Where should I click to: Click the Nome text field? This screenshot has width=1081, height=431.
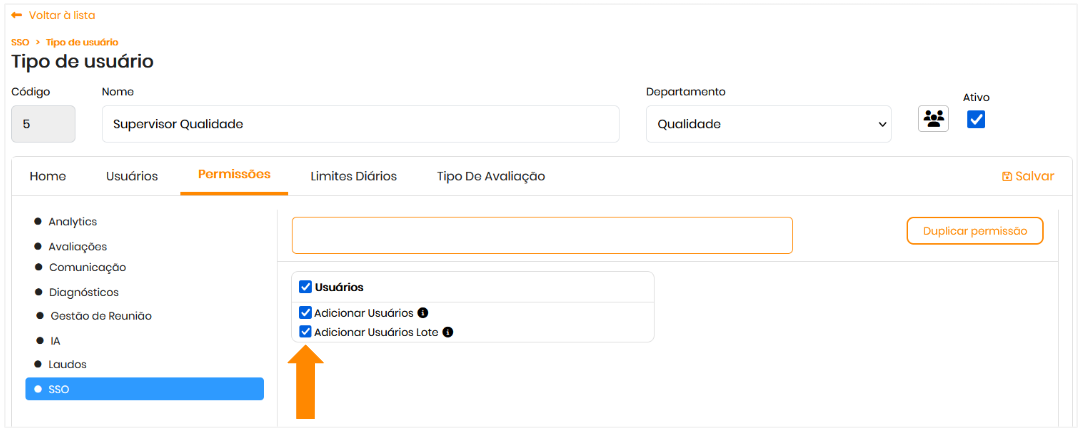[360, 124]
